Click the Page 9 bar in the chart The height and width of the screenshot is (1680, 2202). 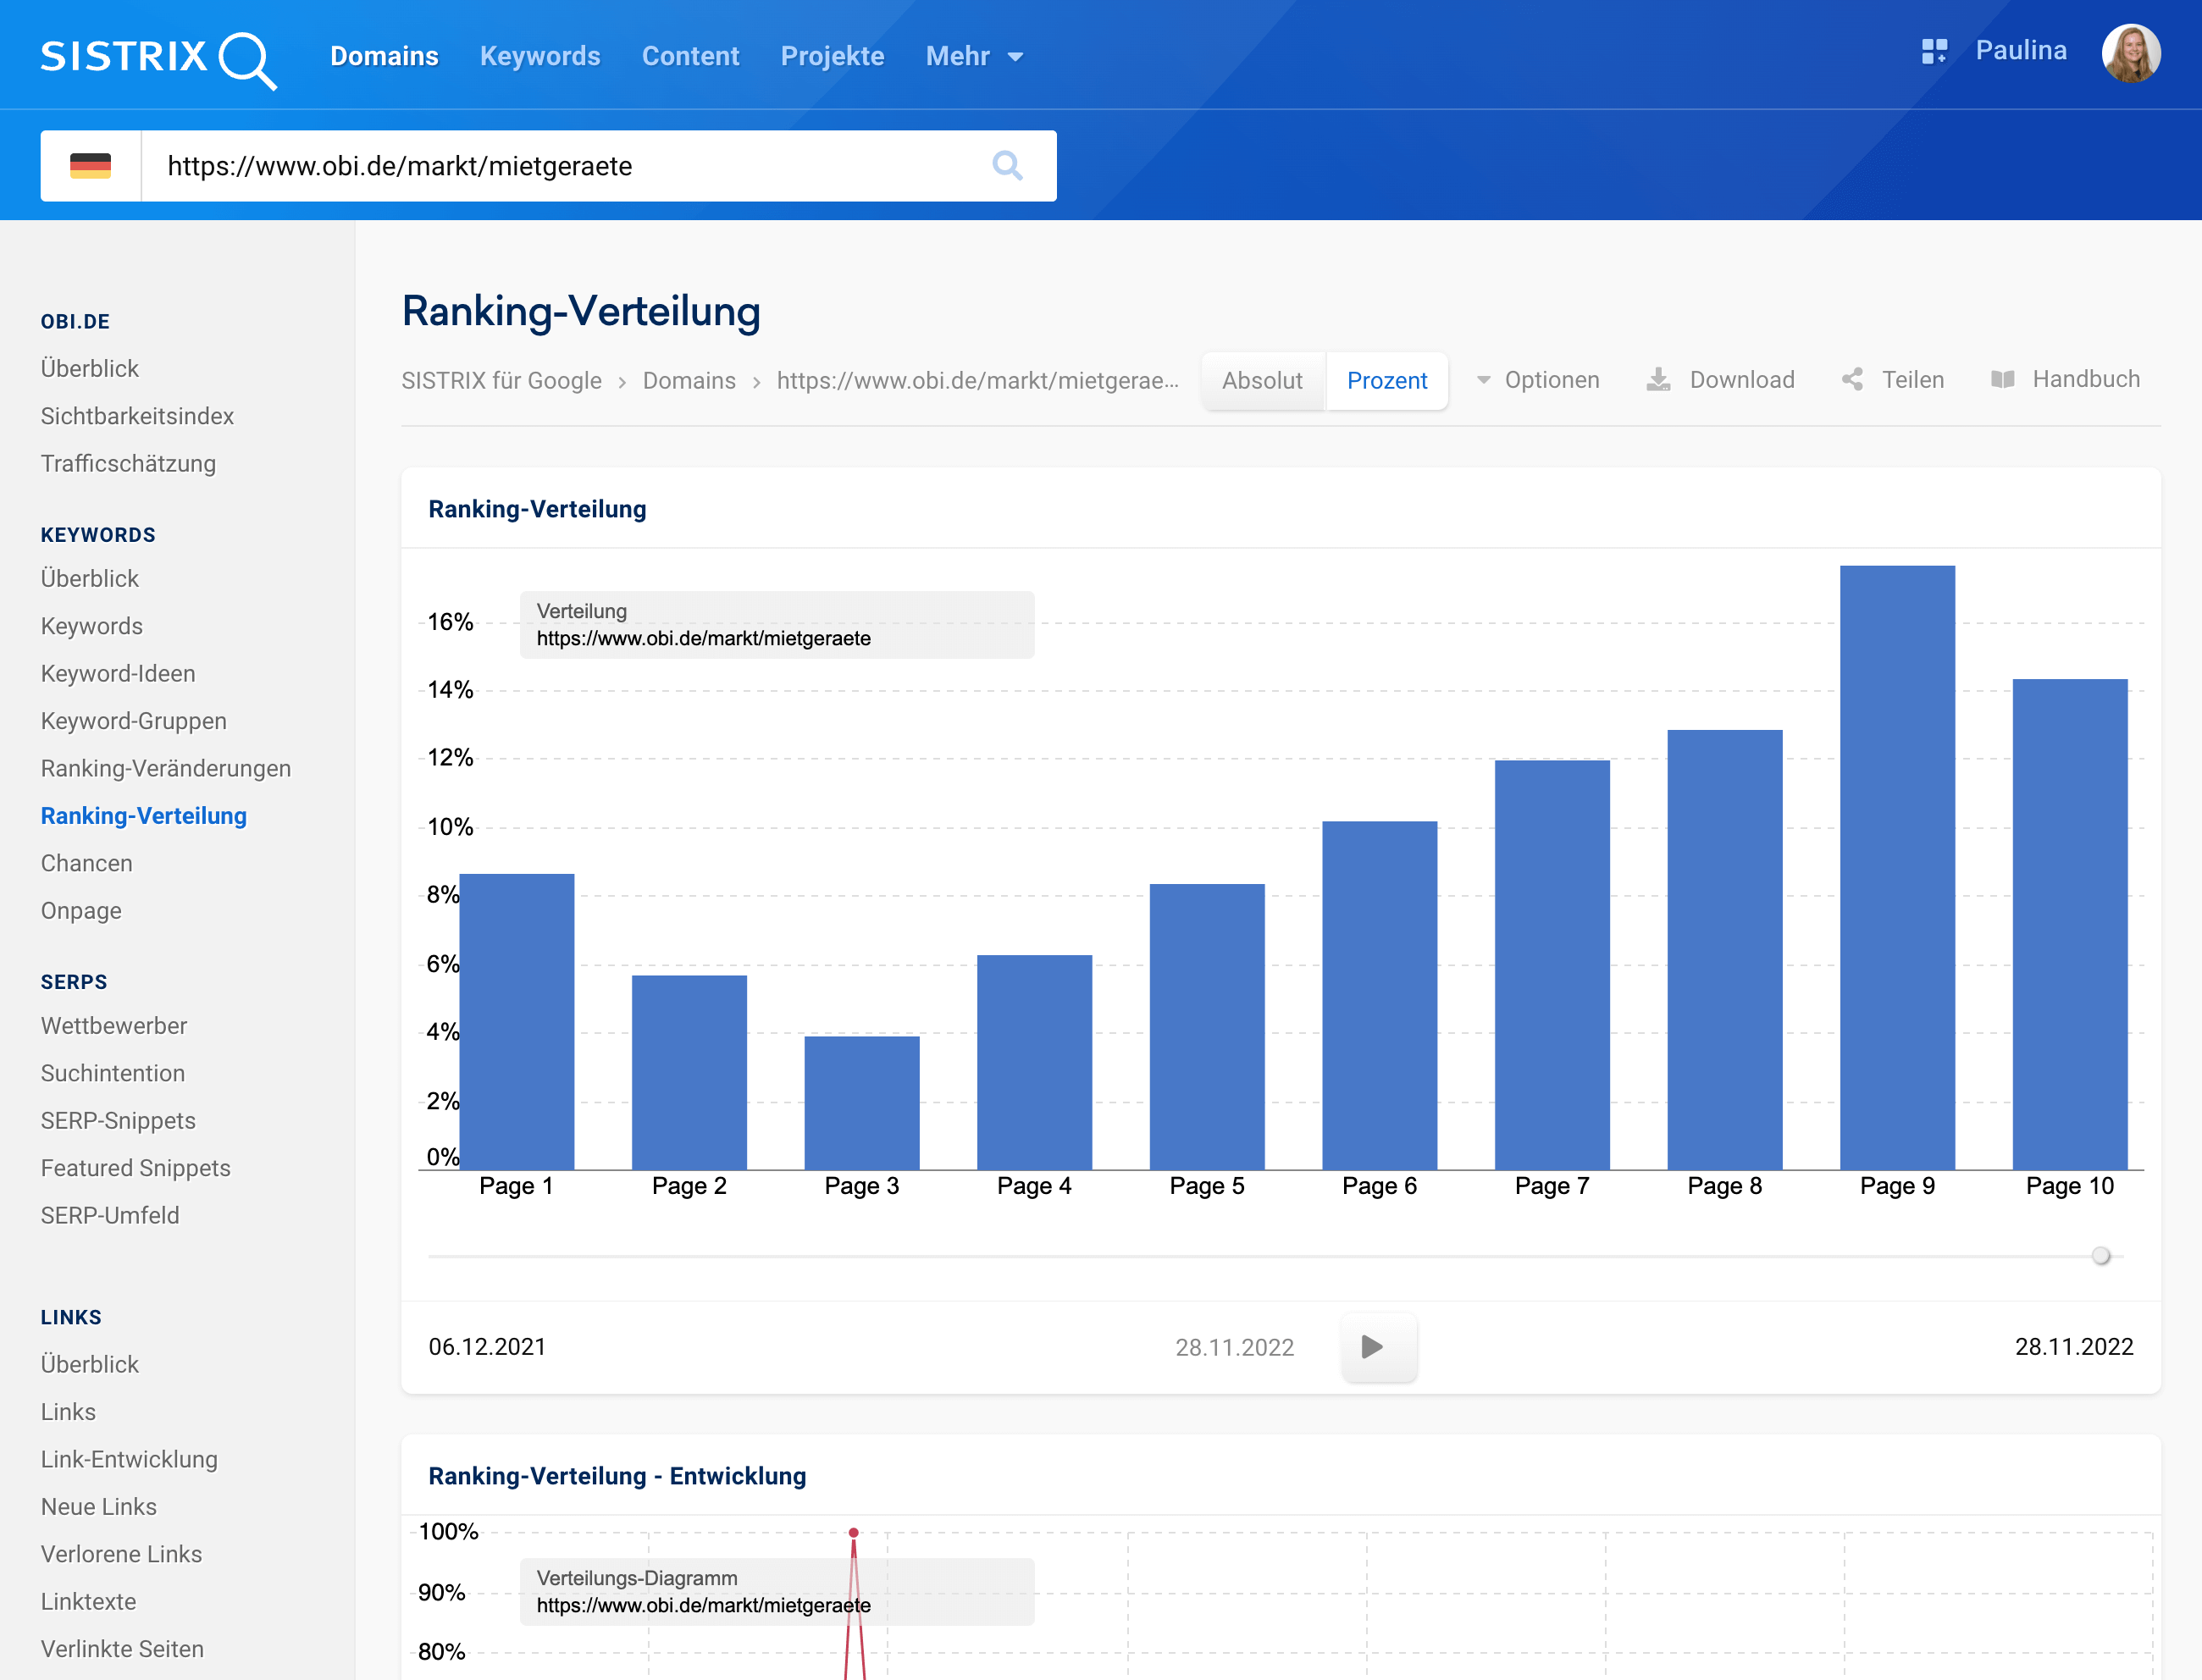[x=1896, y=867]
